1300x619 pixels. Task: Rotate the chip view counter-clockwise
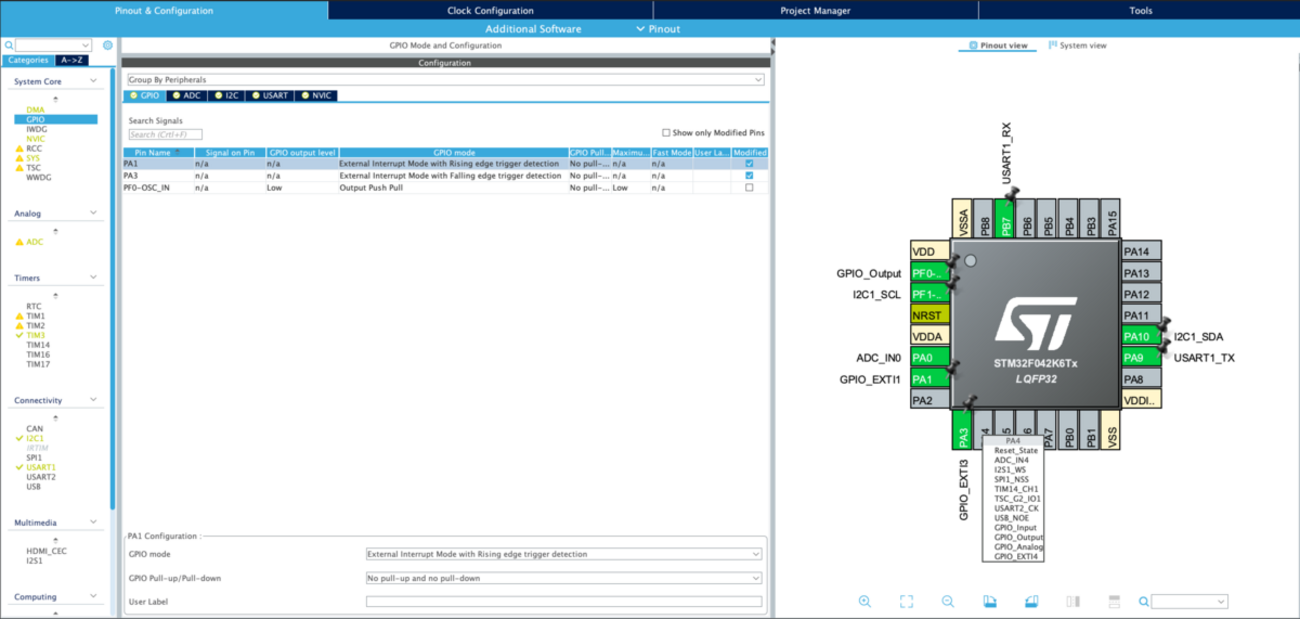(x=1031, y=602)
